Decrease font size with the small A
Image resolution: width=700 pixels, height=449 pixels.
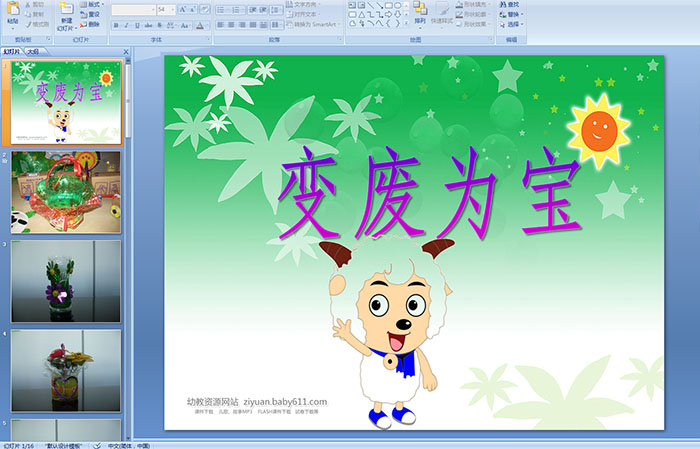(193, 9)
